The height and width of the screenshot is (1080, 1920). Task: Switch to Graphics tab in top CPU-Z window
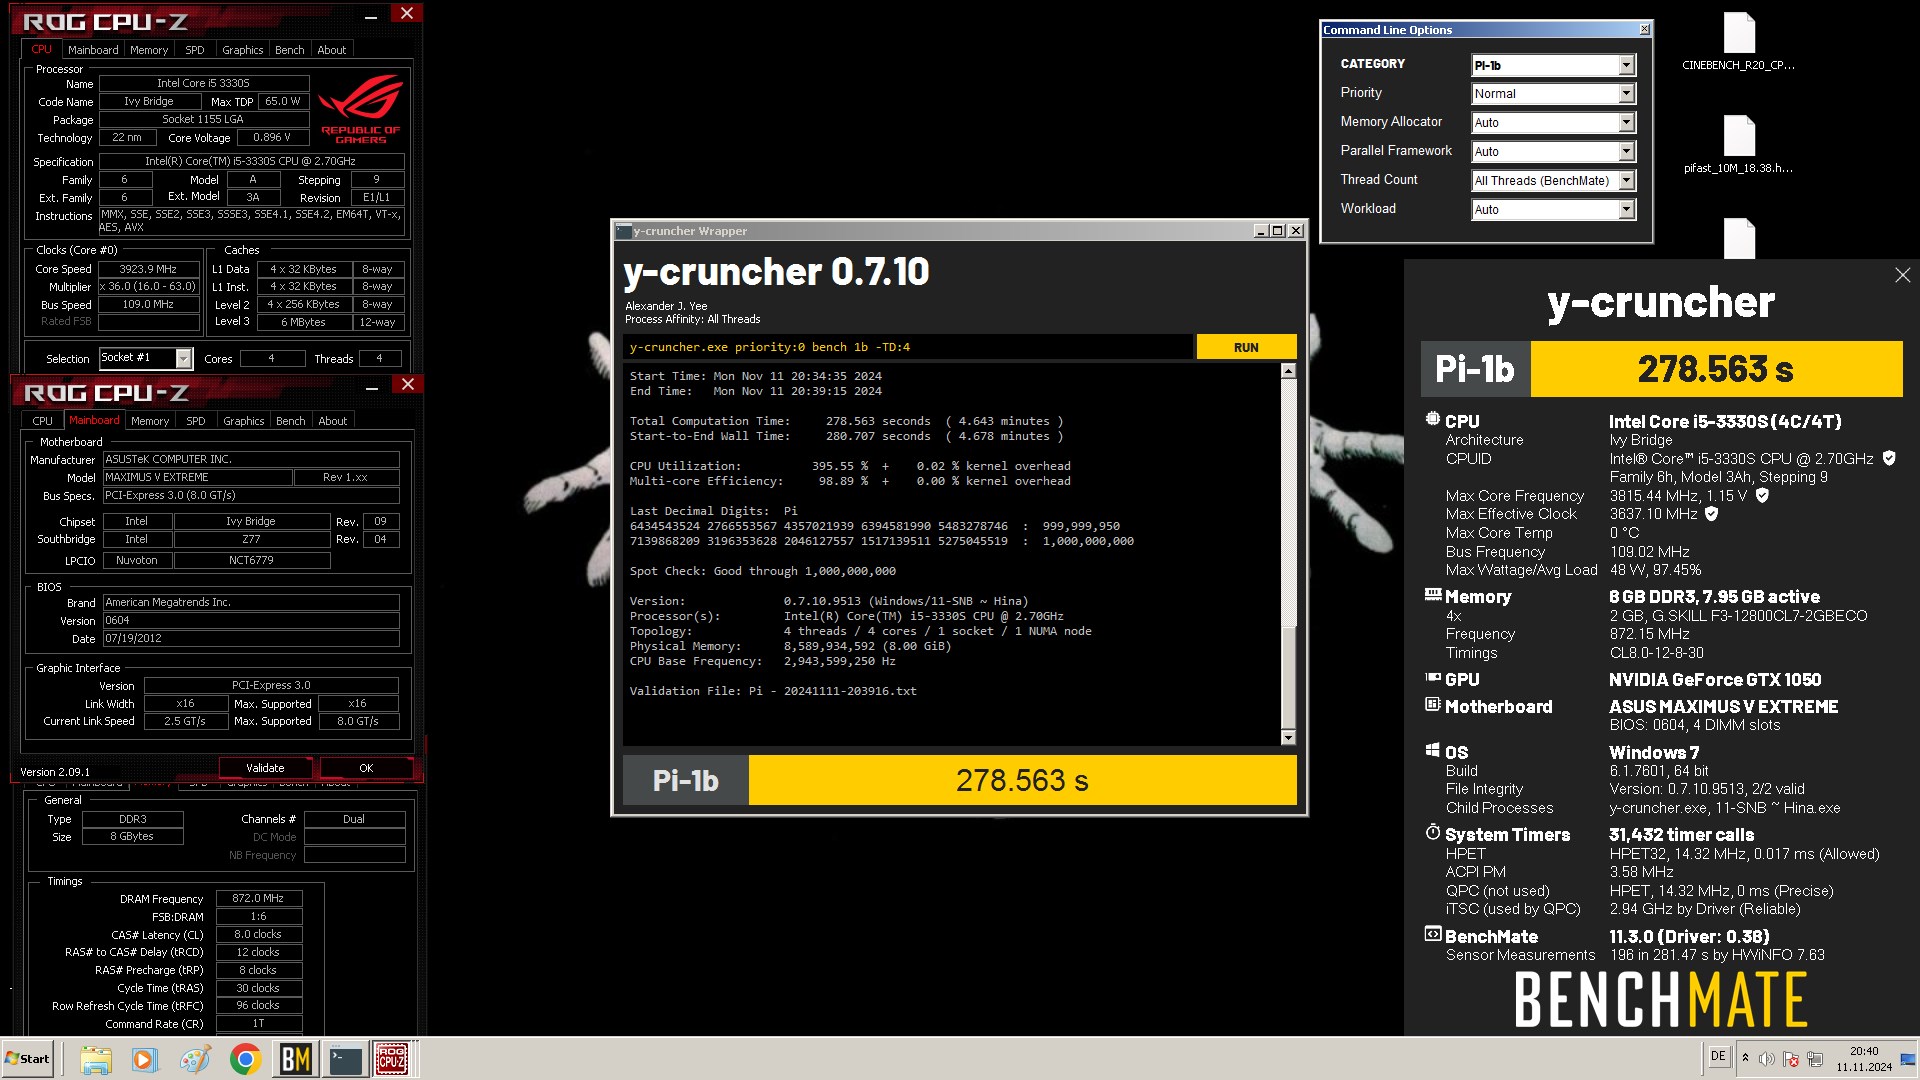click(x=243, y=49)
